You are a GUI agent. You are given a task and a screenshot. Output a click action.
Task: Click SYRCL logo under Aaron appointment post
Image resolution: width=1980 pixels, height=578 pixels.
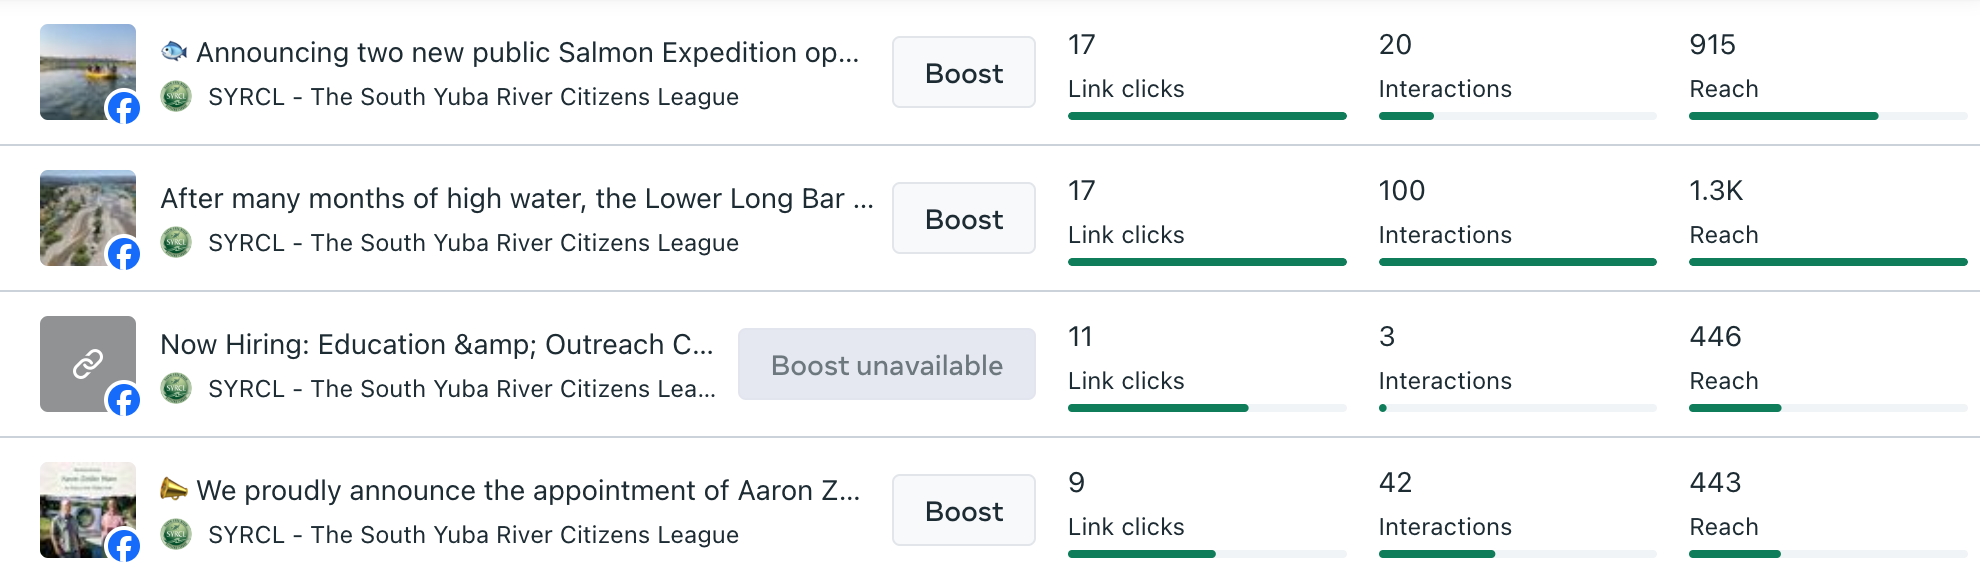click(x=176, y=535)
